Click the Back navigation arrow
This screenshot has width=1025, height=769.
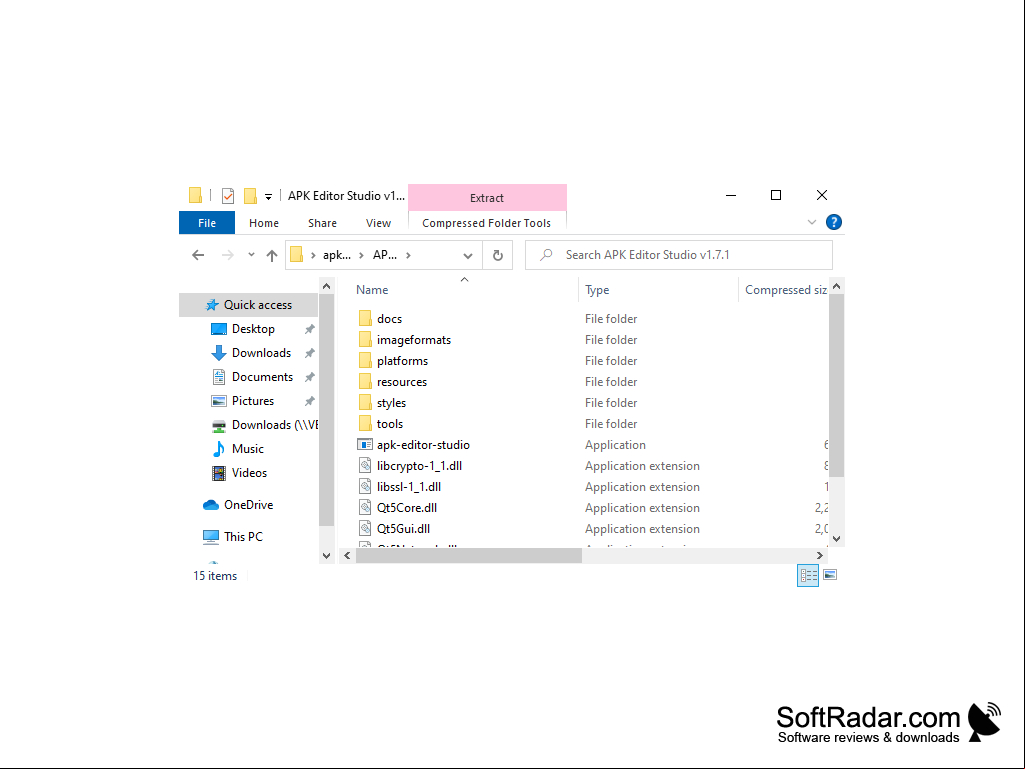tap(198, 255)
